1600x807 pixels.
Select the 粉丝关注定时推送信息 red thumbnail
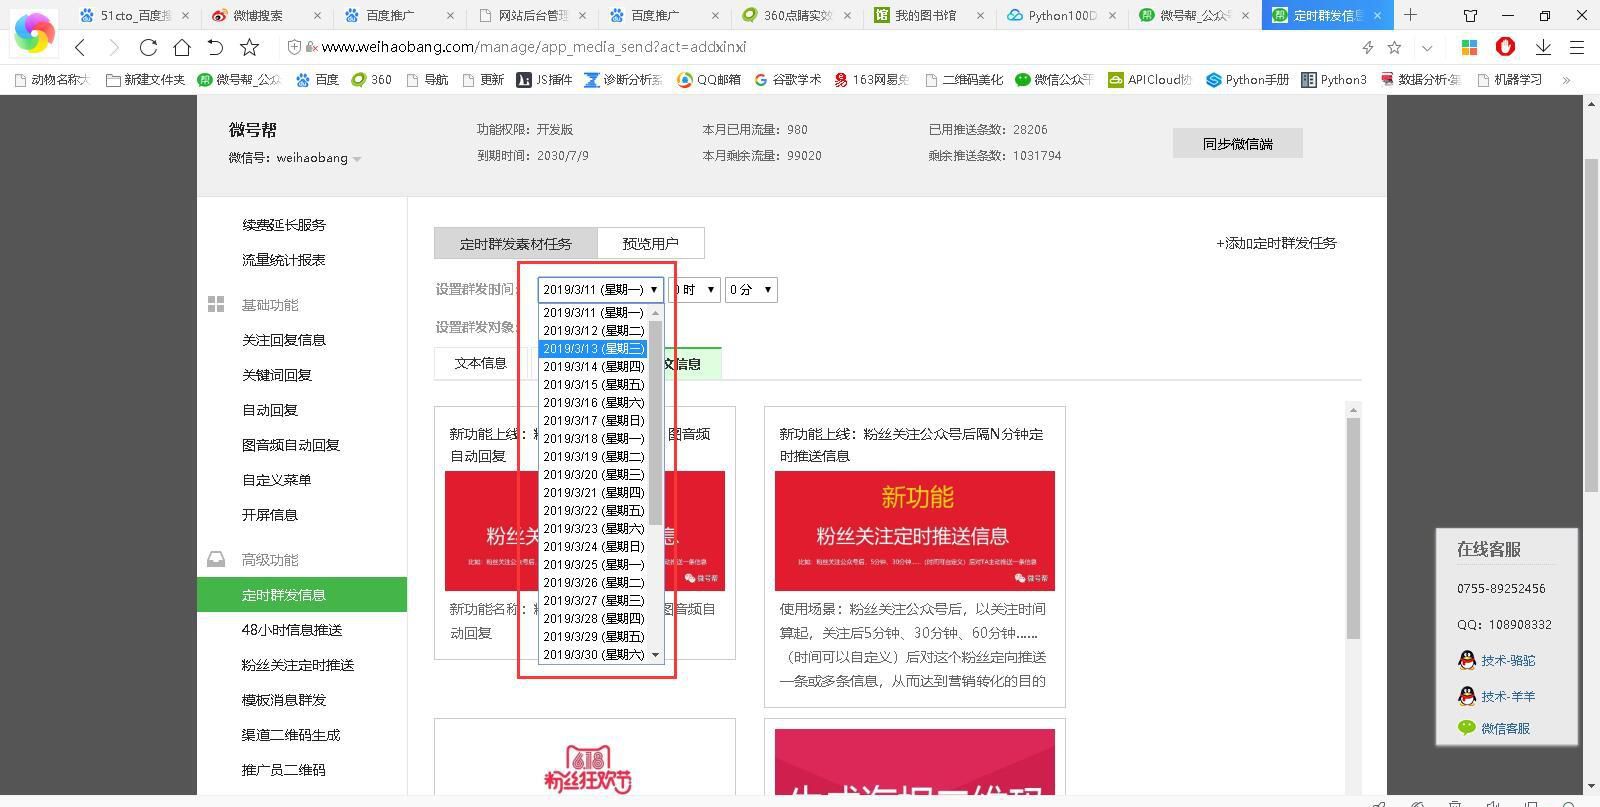[x=915, y=531]
